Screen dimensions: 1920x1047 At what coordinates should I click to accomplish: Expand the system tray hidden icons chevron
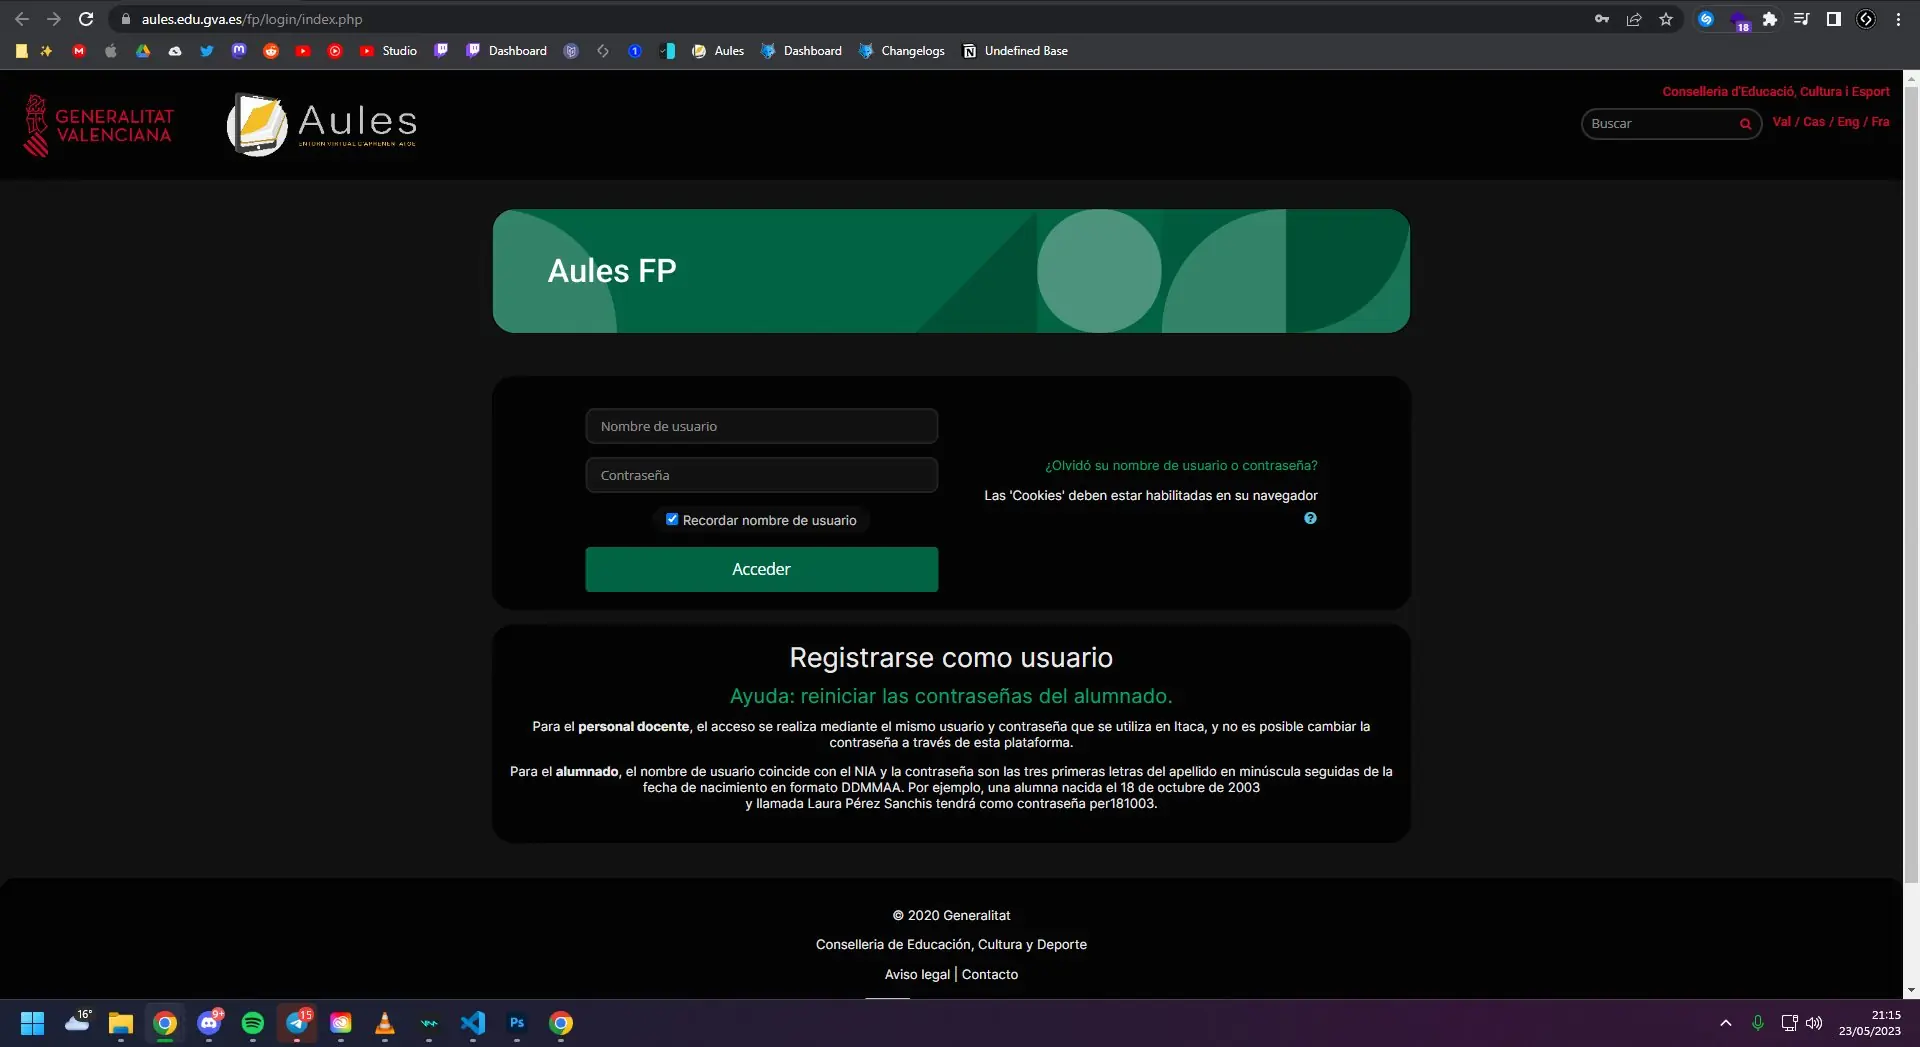pos(1726,1023)
